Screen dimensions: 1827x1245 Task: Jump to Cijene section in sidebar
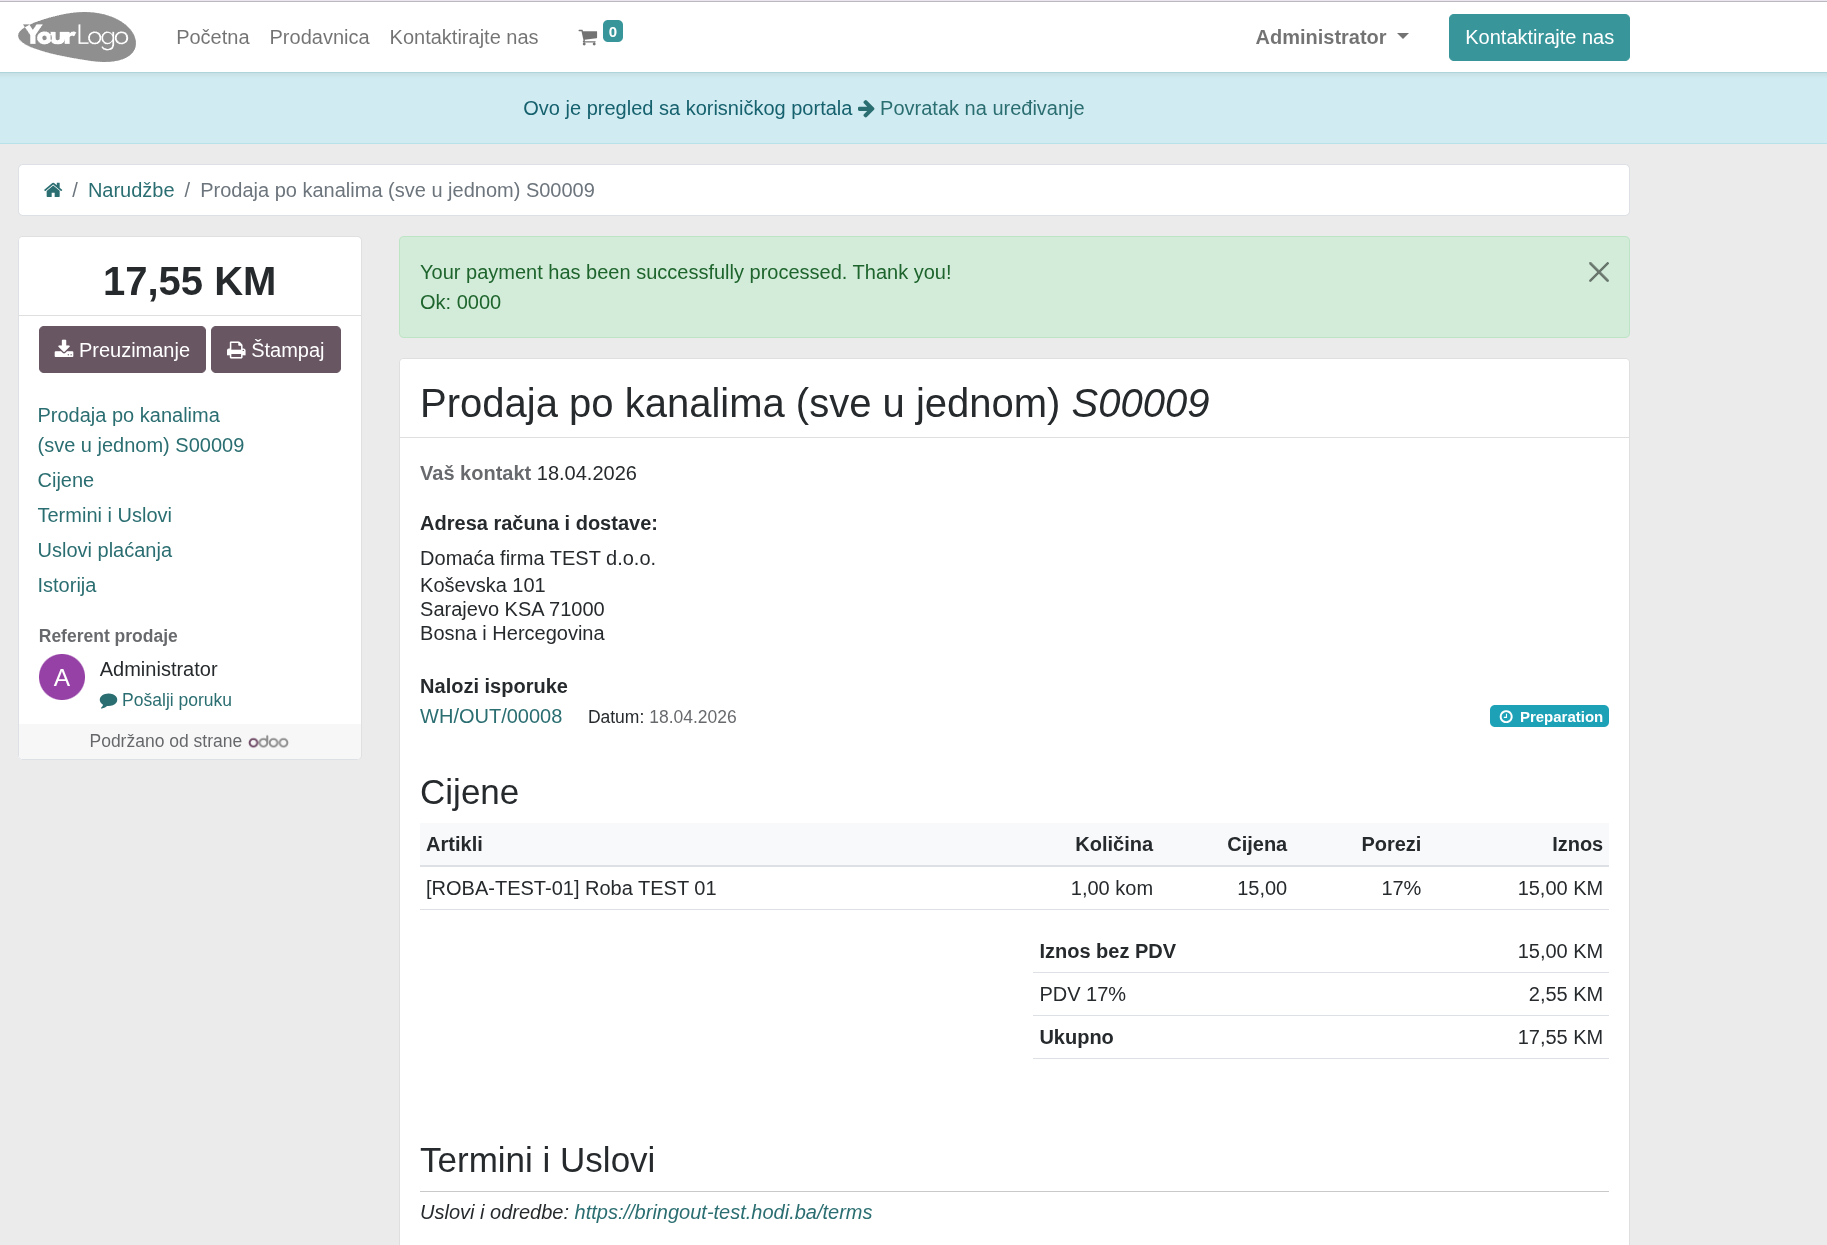(66, 480)
